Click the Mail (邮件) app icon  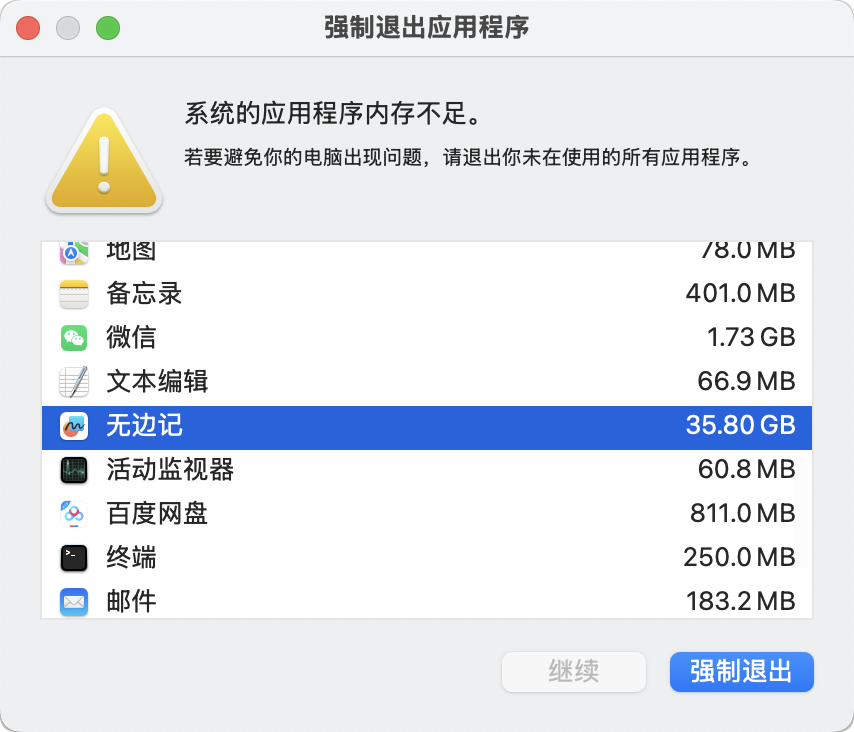click(74, 601)
